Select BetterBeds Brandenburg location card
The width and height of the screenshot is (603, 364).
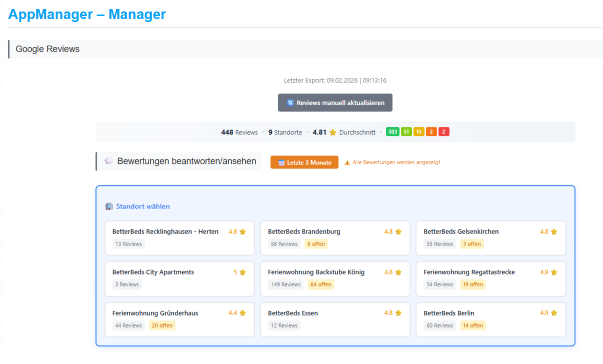[x=335, y=238]
